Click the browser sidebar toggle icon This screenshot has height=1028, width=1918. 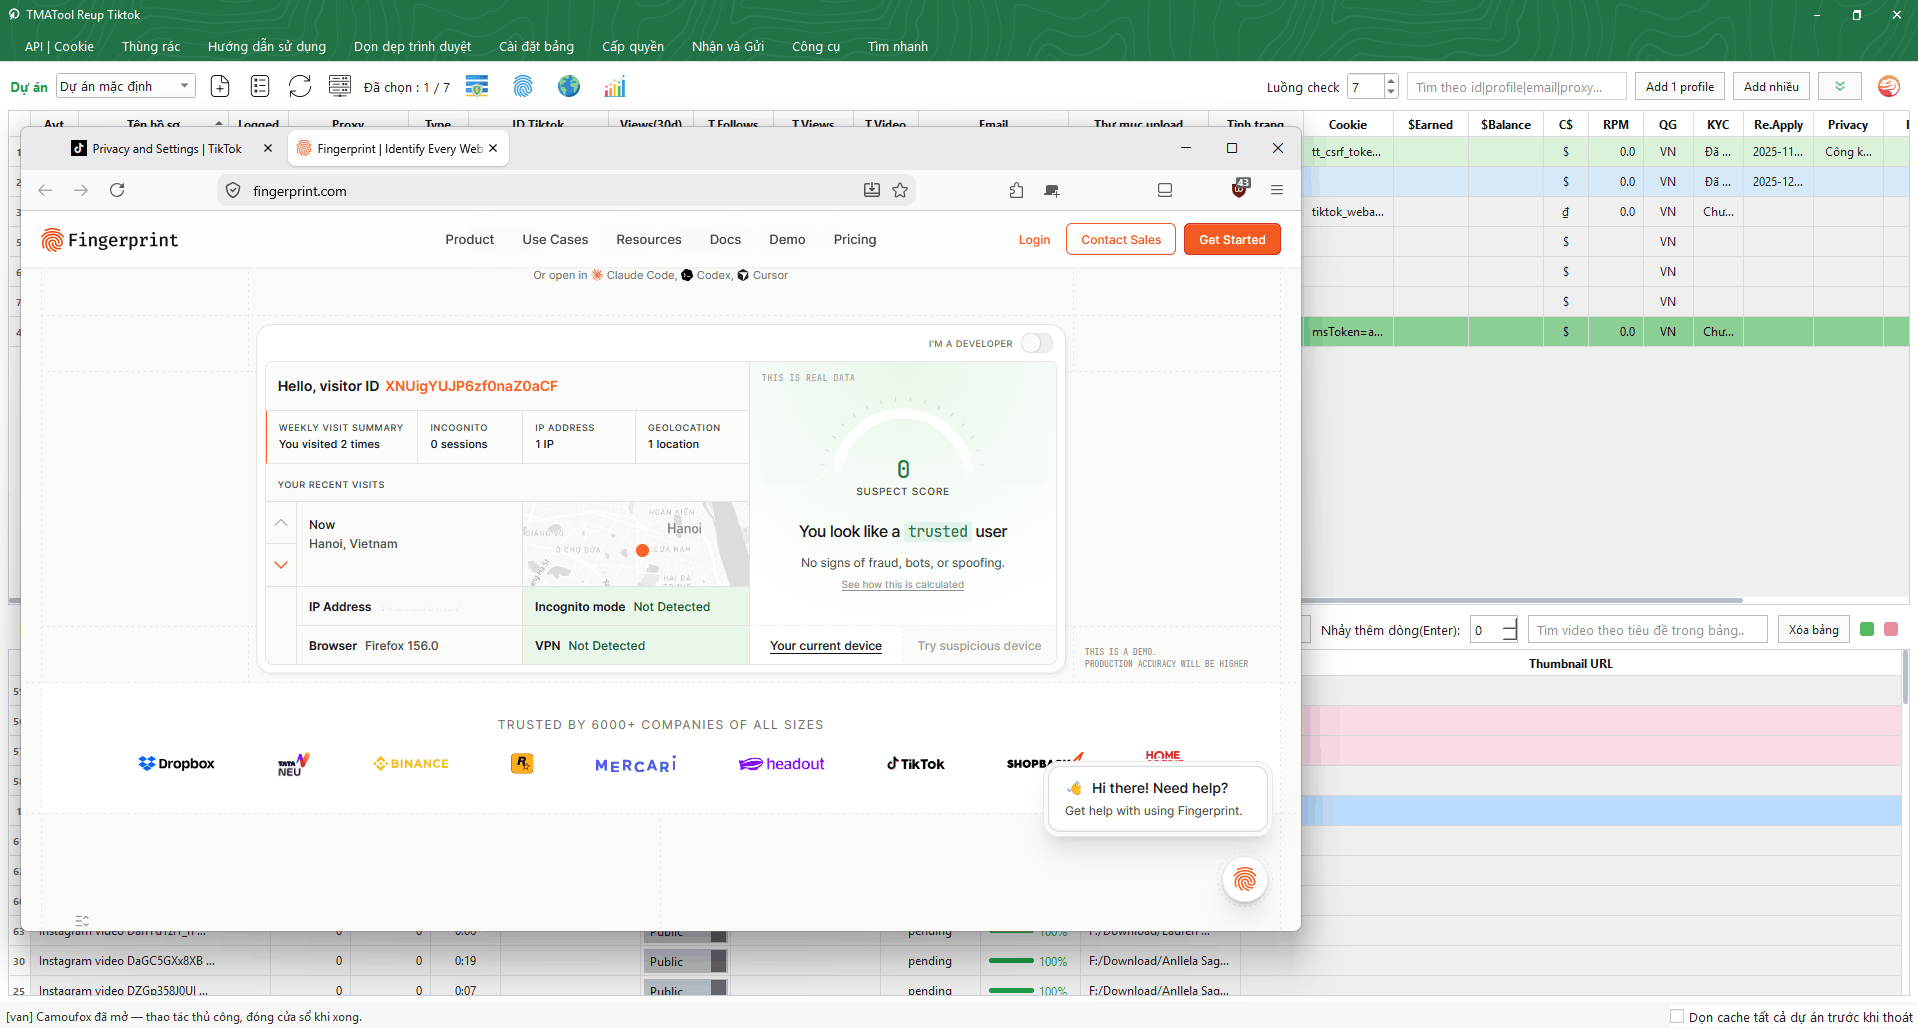pos(1165,190)
